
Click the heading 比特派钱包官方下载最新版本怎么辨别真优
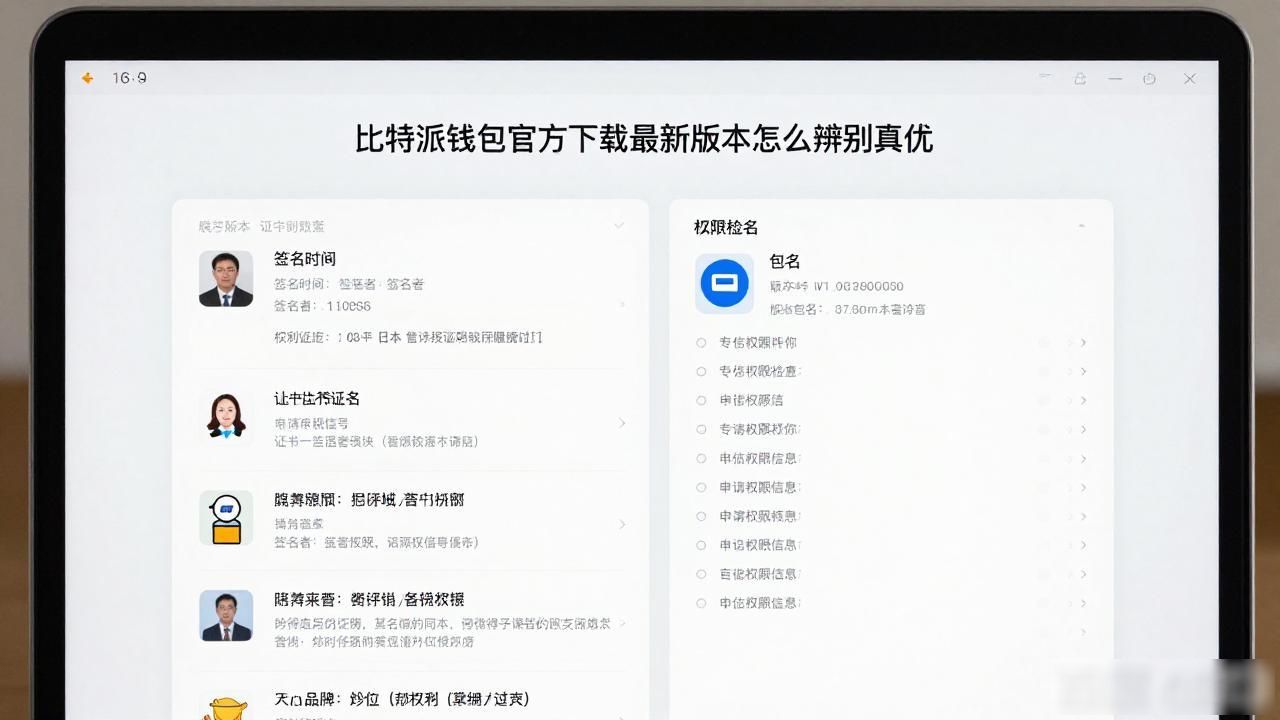pos(643,138)
